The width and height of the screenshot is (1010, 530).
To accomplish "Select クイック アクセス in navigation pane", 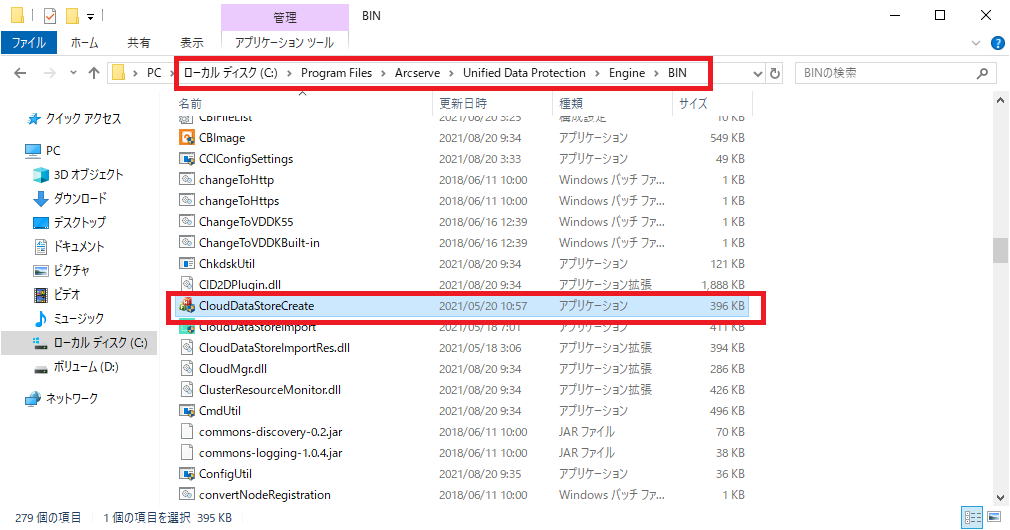I will pos(83,118).
